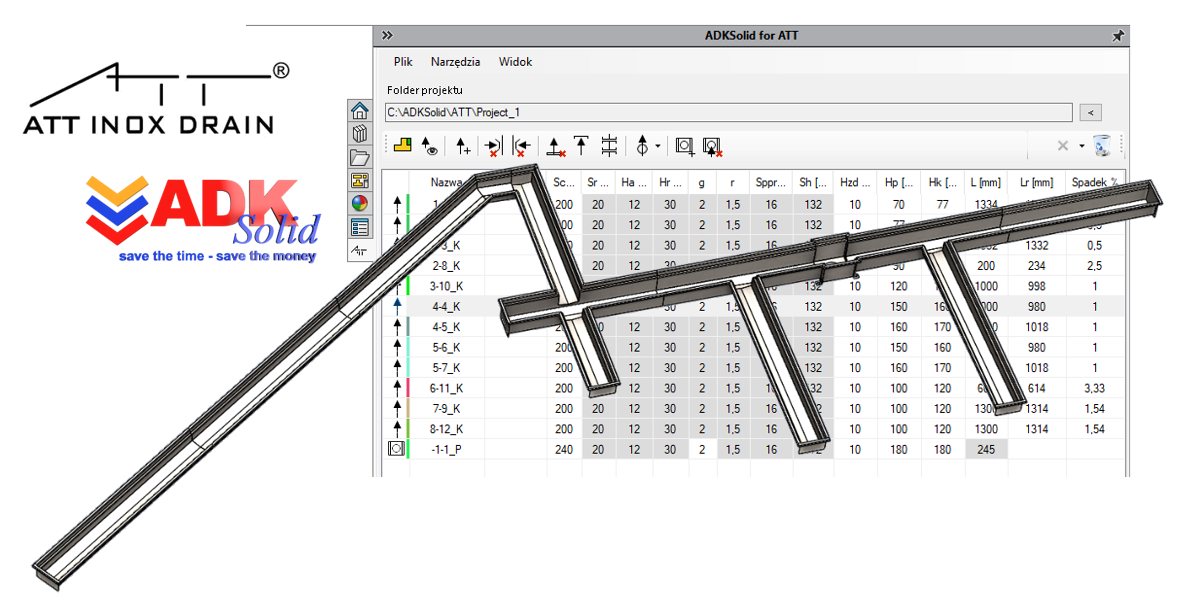1187x610 pixels.
Task: Open the 3D parts library icon in the sidebar
Action: (360, 134)
